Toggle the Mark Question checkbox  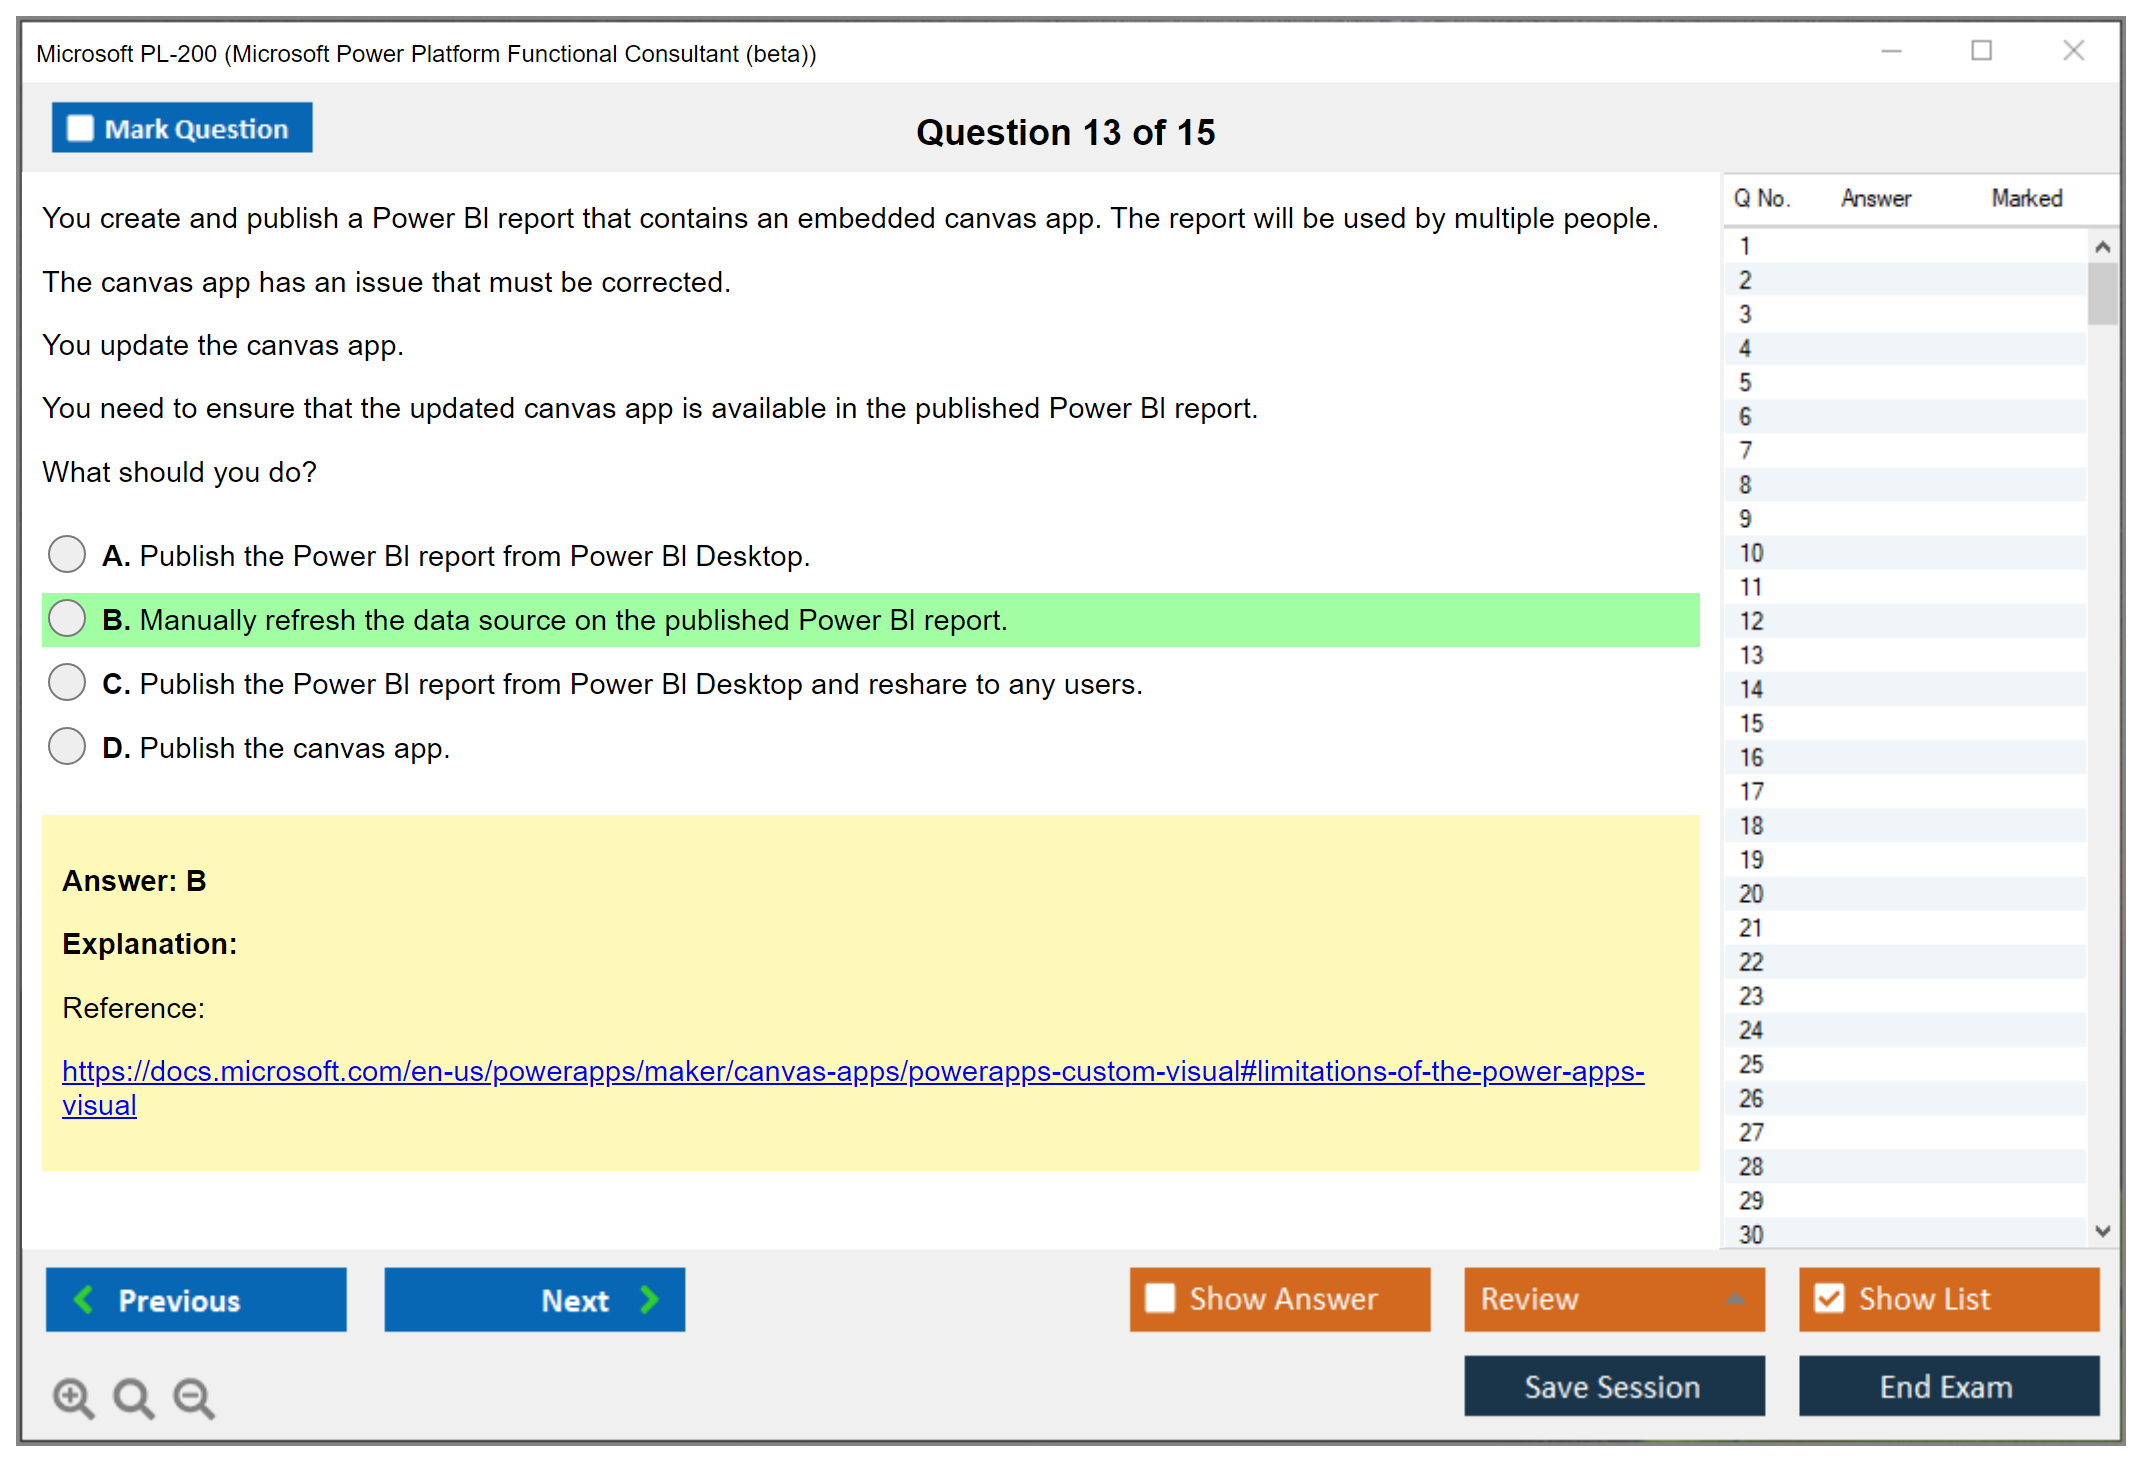[x=80, y=129]
